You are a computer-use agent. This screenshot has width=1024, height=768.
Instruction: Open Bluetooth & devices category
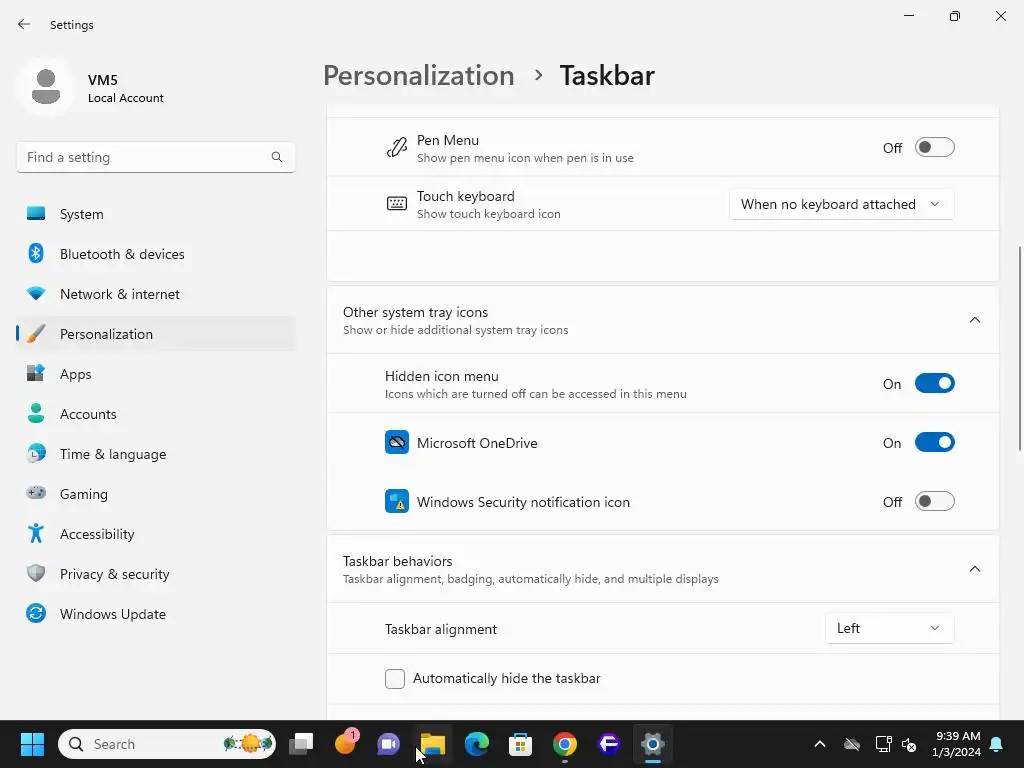(x=156, y=254)
